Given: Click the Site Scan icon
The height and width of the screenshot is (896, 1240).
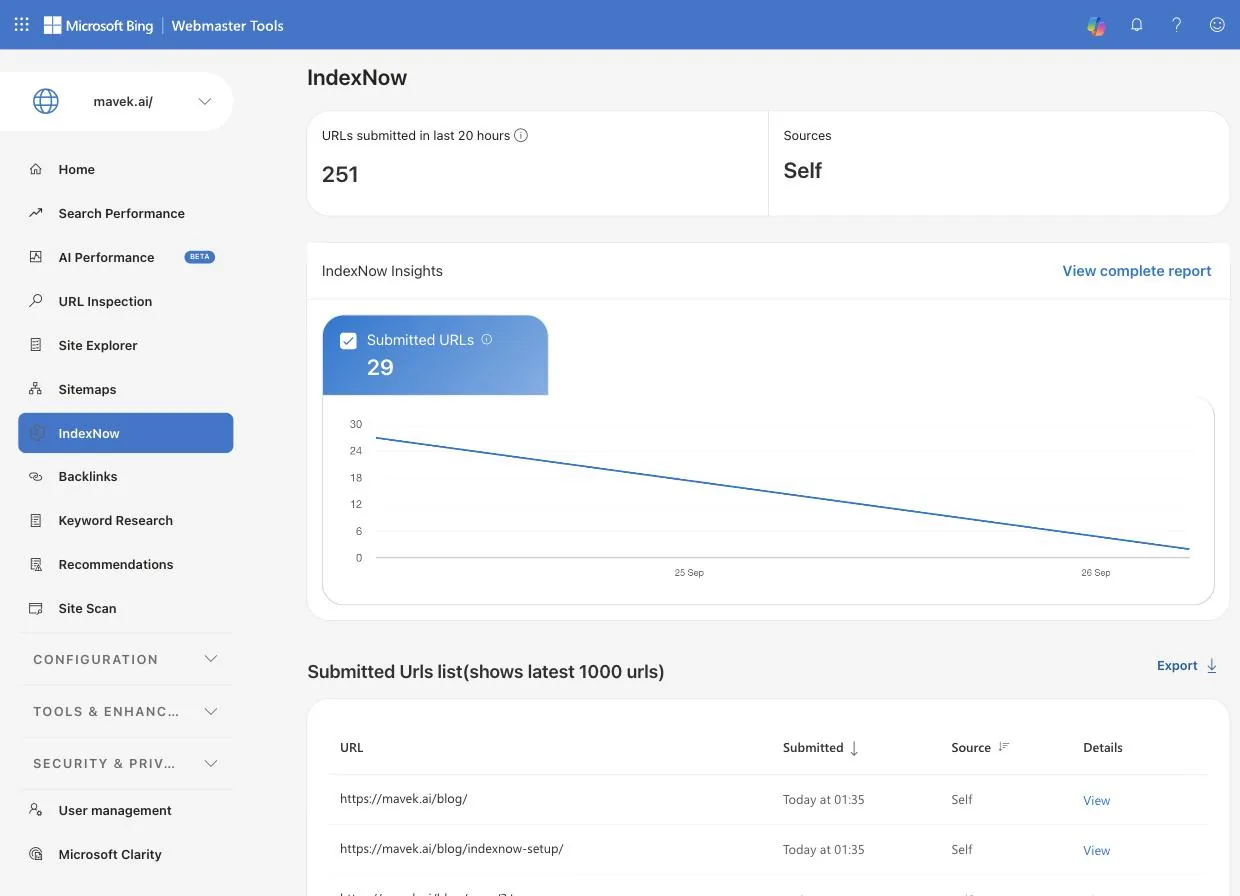Looking at the screenshot, I should 36,608.
